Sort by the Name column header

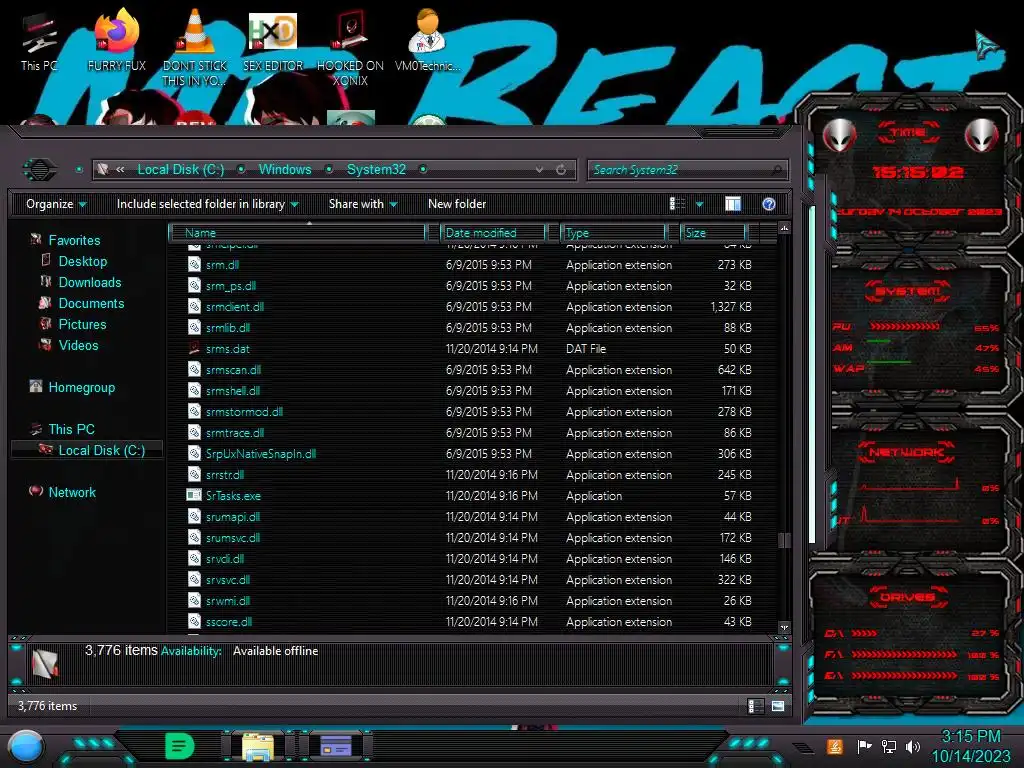tap(297, 232)
